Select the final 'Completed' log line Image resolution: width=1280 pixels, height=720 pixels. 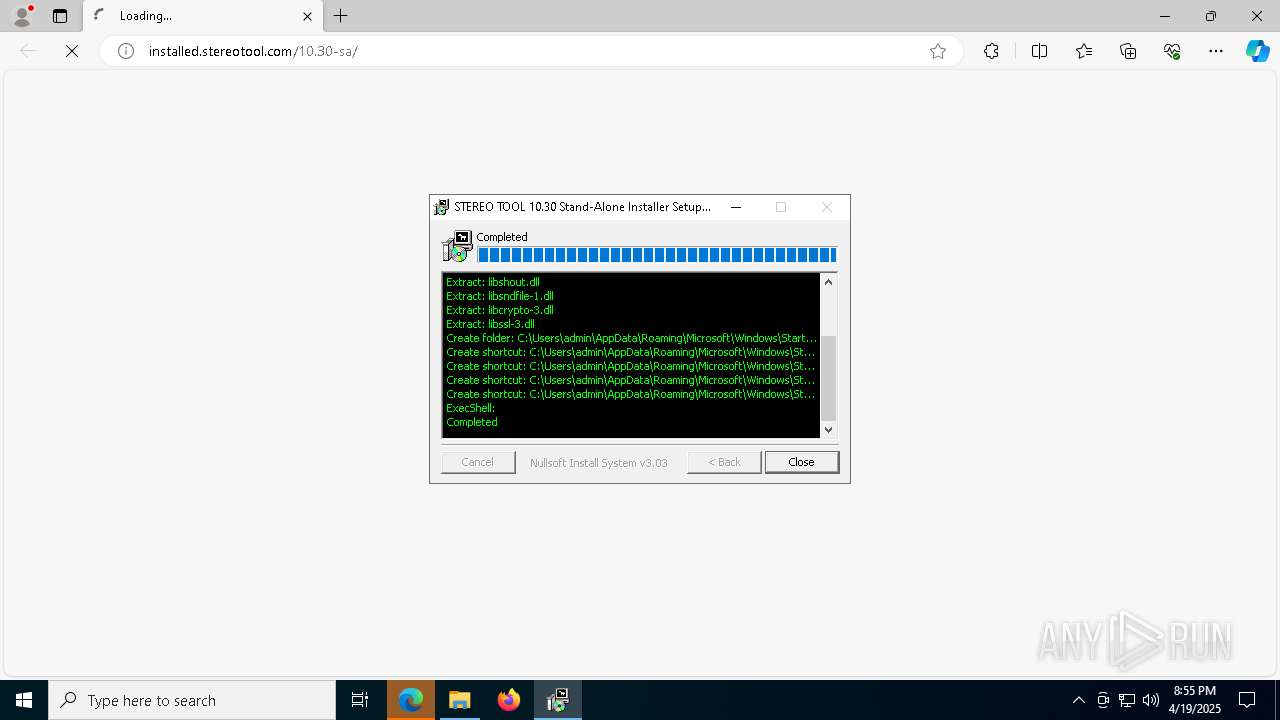tap(472, 422)
